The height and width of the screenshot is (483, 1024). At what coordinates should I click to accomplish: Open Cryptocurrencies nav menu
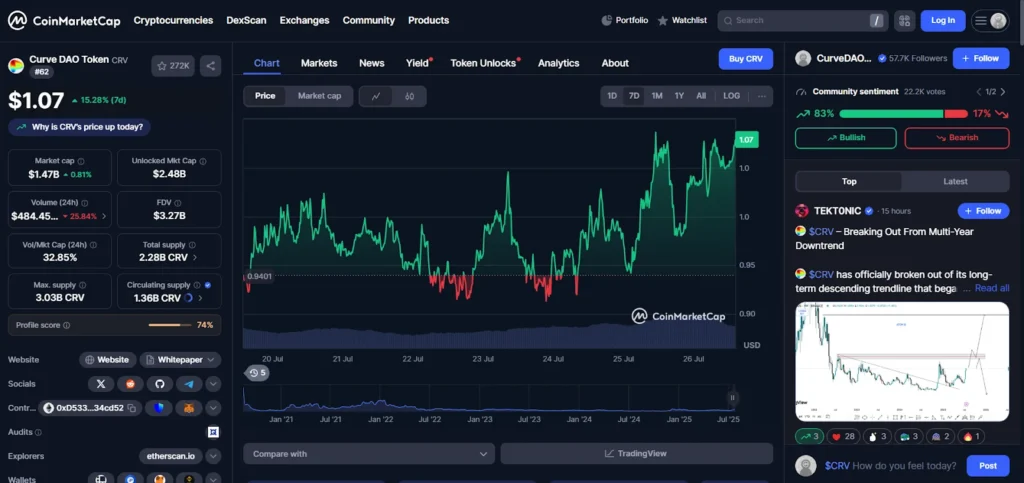[x=173, y=20]
